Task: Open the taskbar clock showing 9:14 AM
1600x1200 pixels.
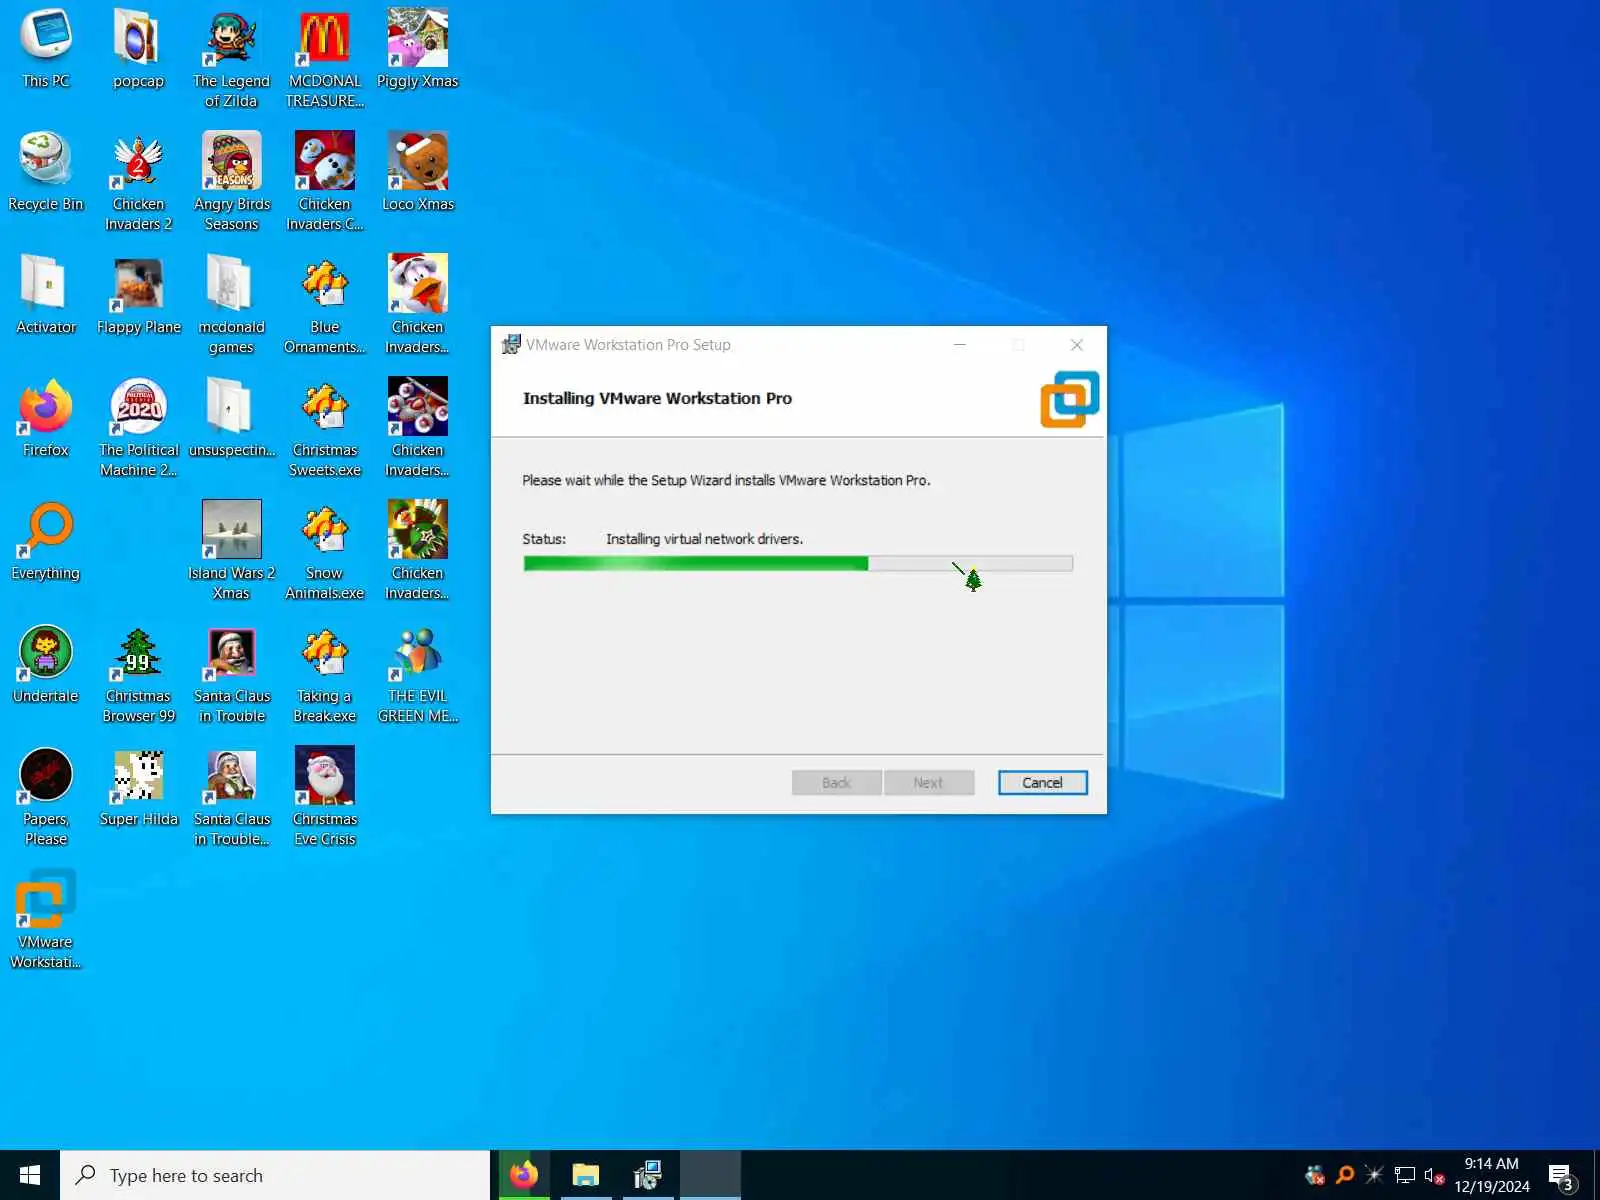Action: pyautogui.click(x=1492, y=1175)
